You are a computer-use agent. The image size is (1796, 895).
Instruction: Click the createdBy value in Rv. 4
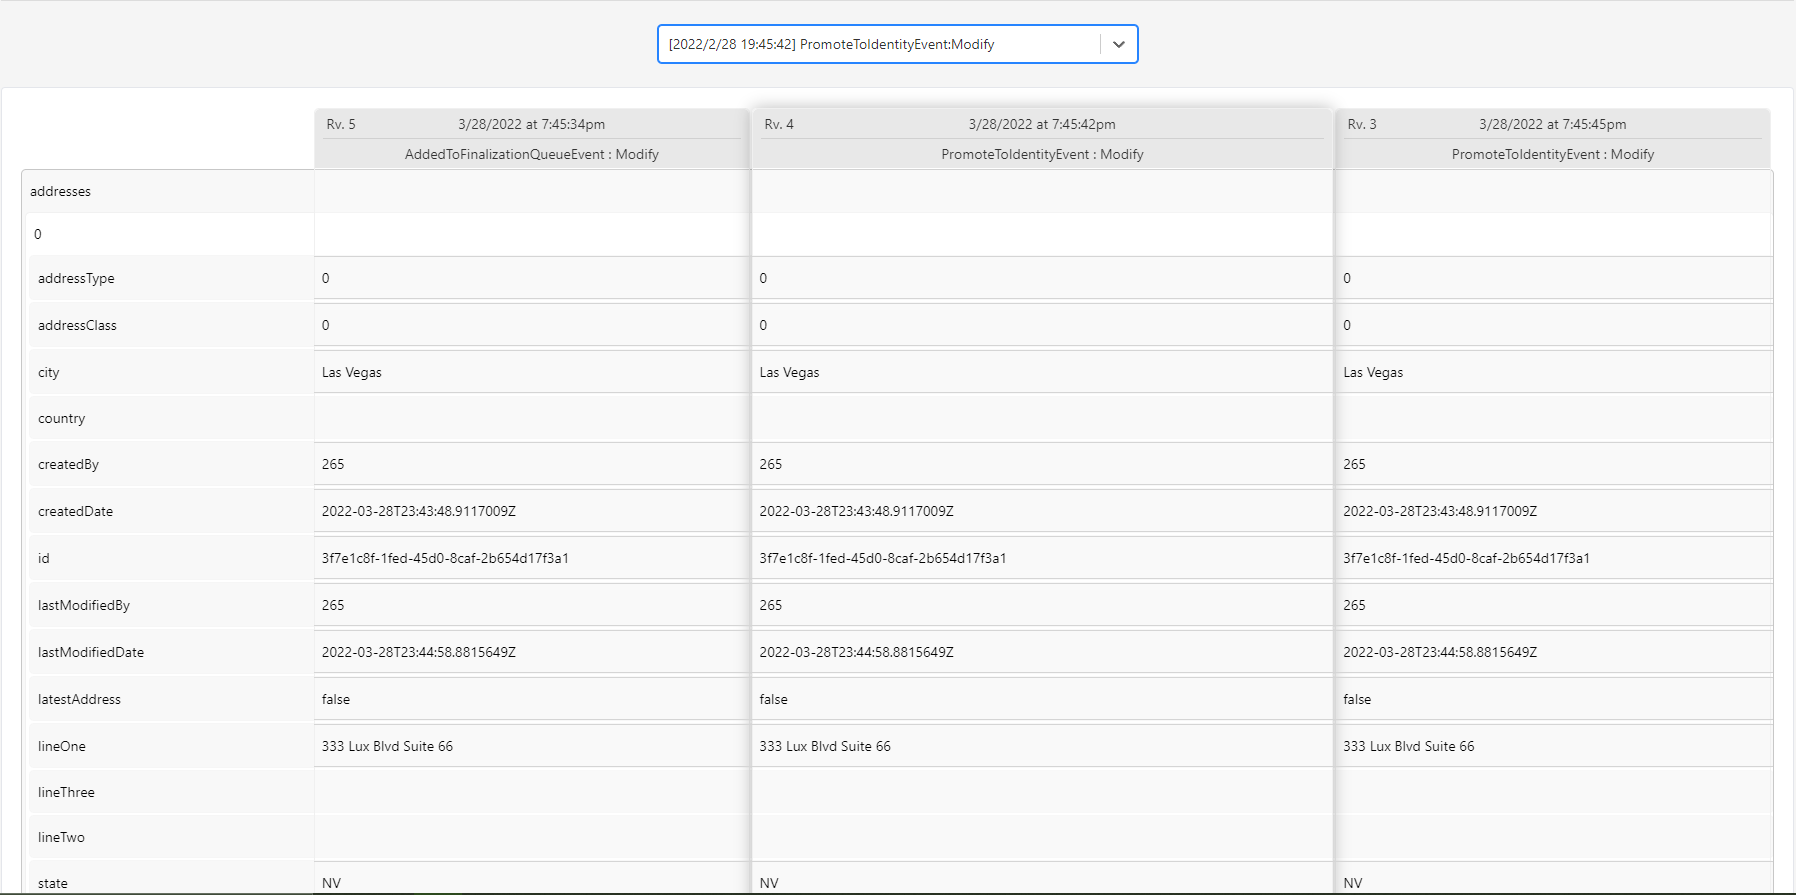tap(771, 464)
